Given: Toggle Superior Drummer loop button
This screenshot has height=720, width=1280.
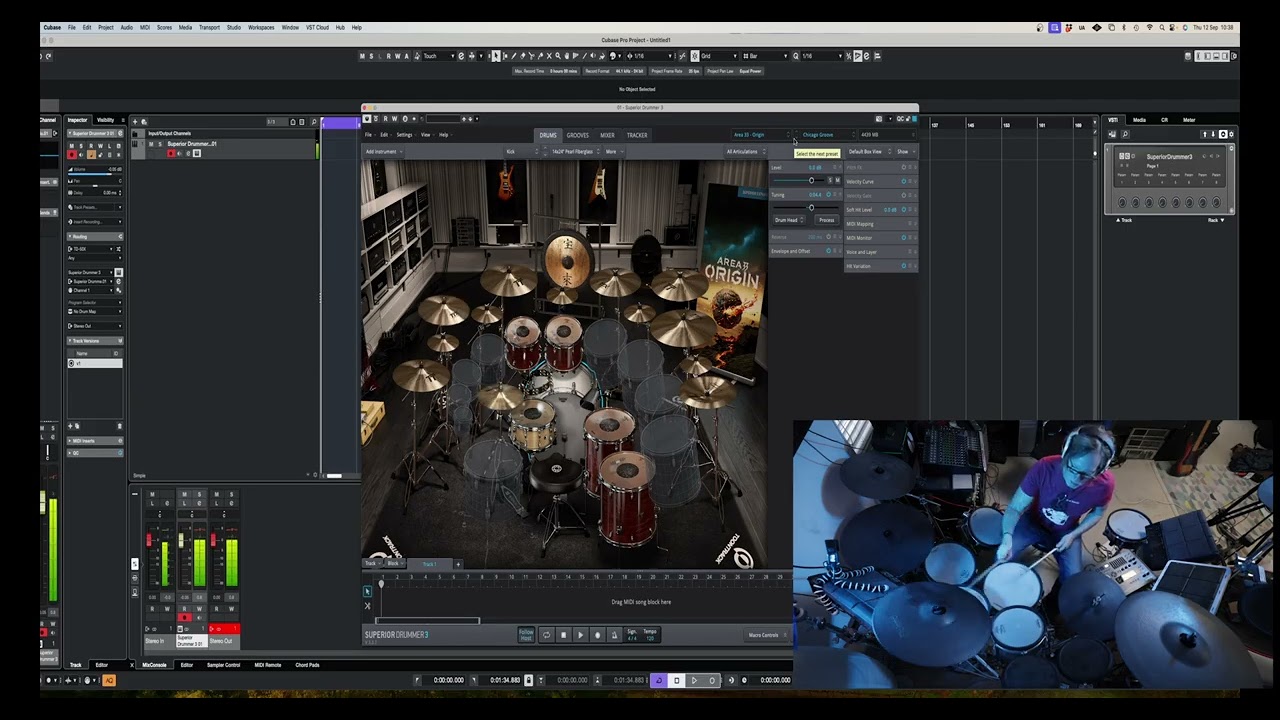Looking at the screenshot, I should 547,635.
